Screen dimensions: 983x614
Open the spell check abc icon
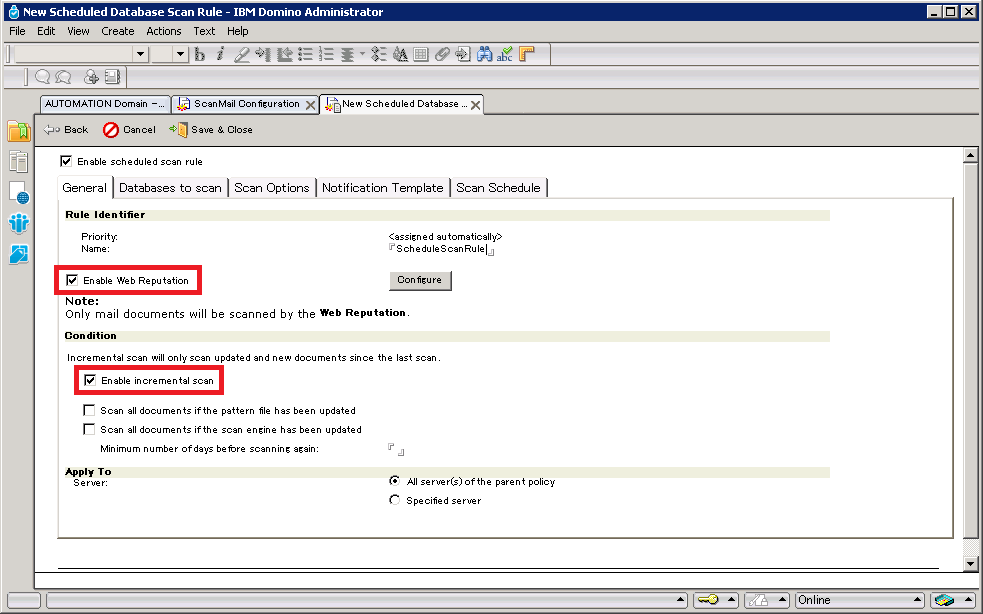(505, 55)
